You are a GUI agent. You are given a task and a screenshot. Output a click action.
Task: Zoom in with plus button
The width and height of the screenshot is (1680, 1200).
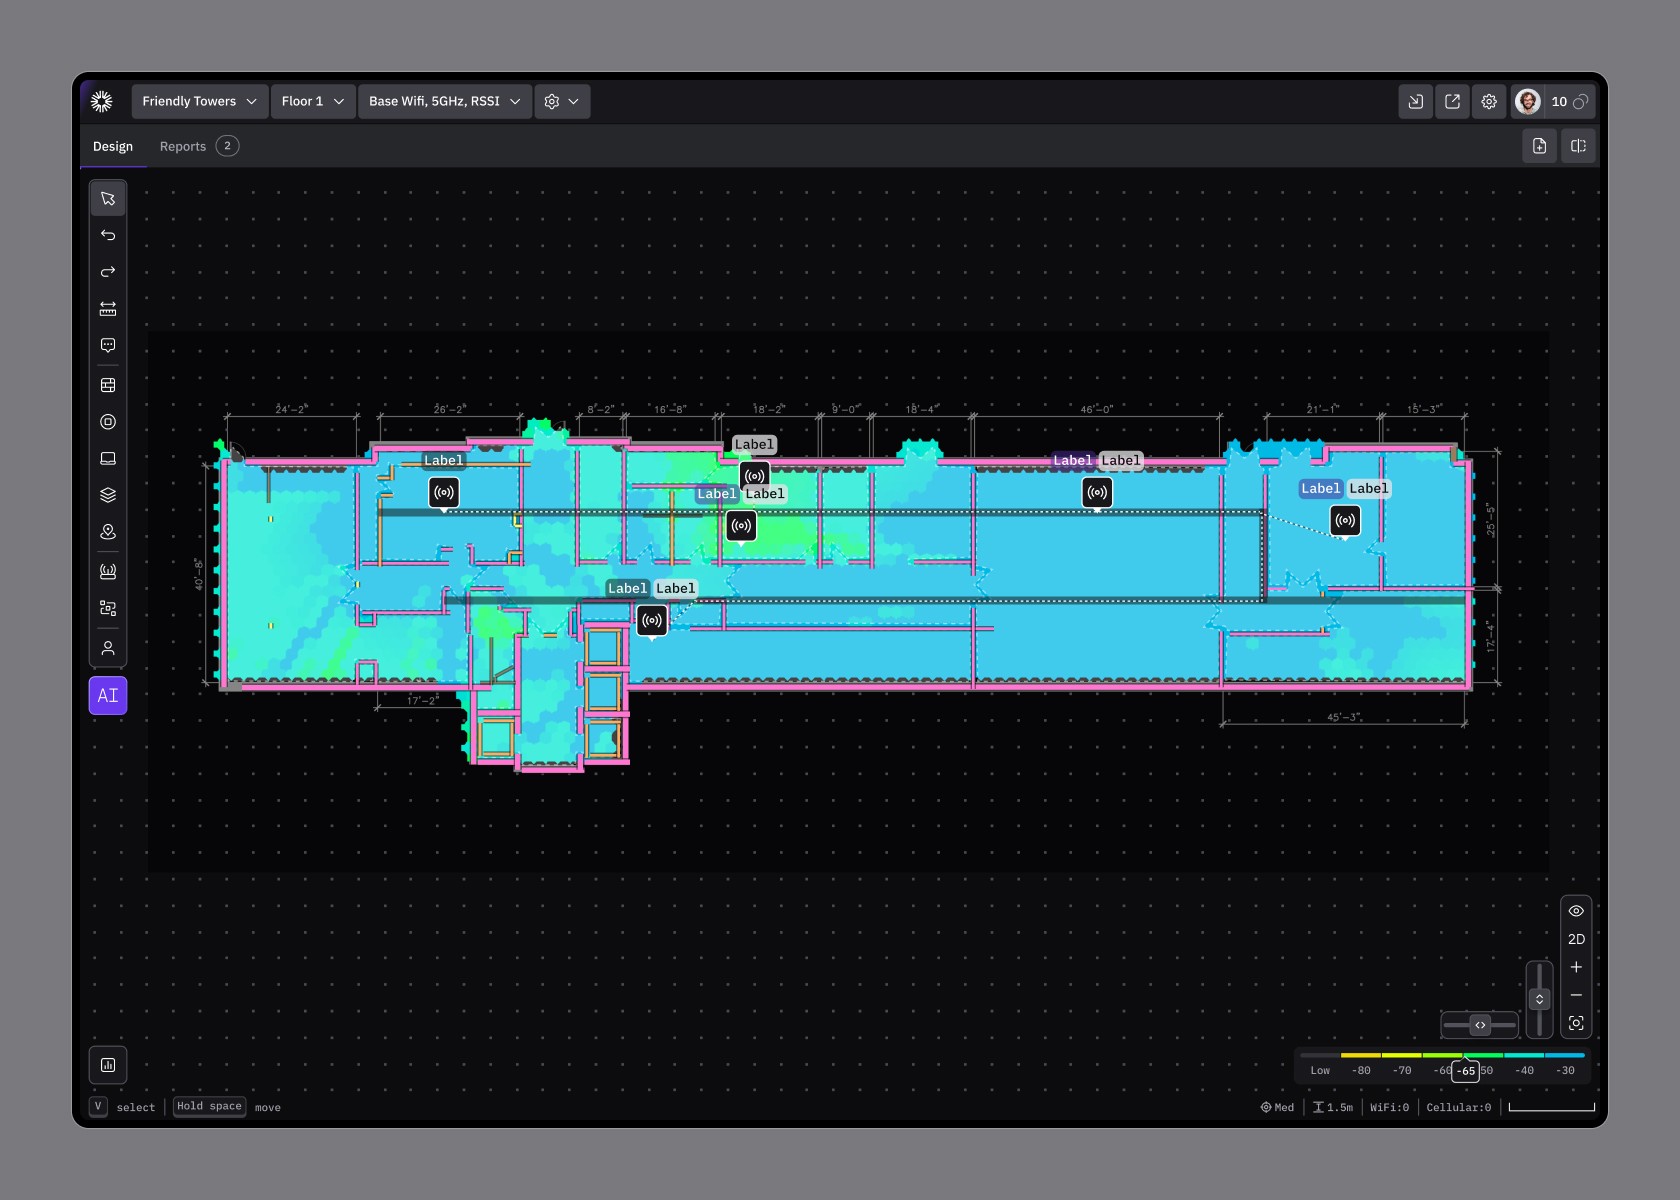point(1576,967)
